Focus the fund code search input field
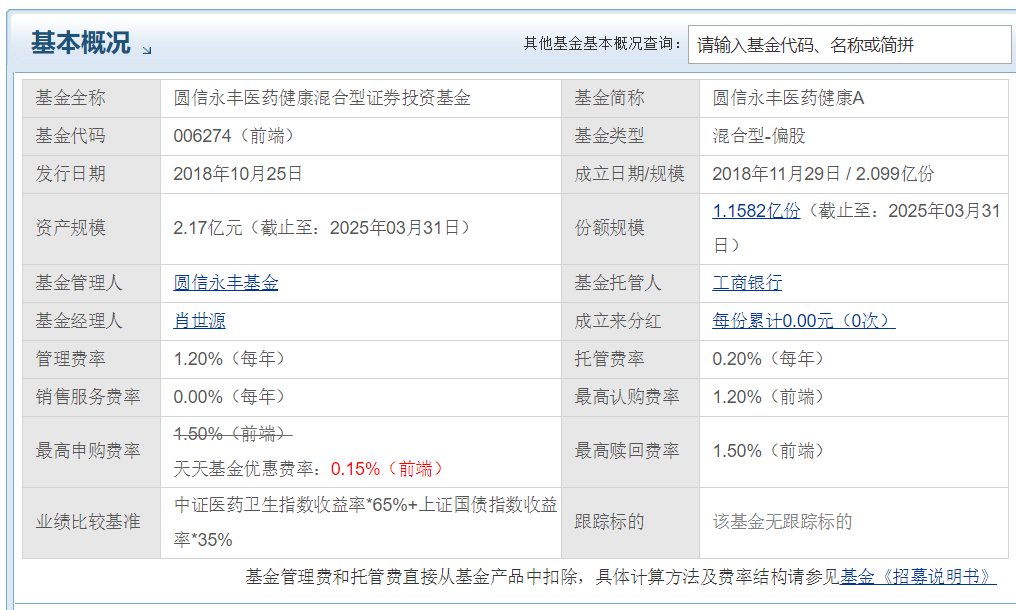Image resolution: width=1016 pixels, height=610 pixels. [x=849, y=45]
